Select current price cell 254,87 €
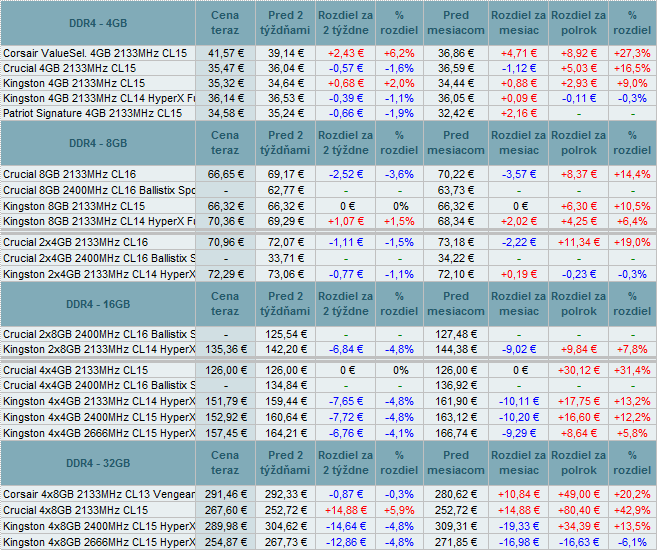 [x=226, y=542]
